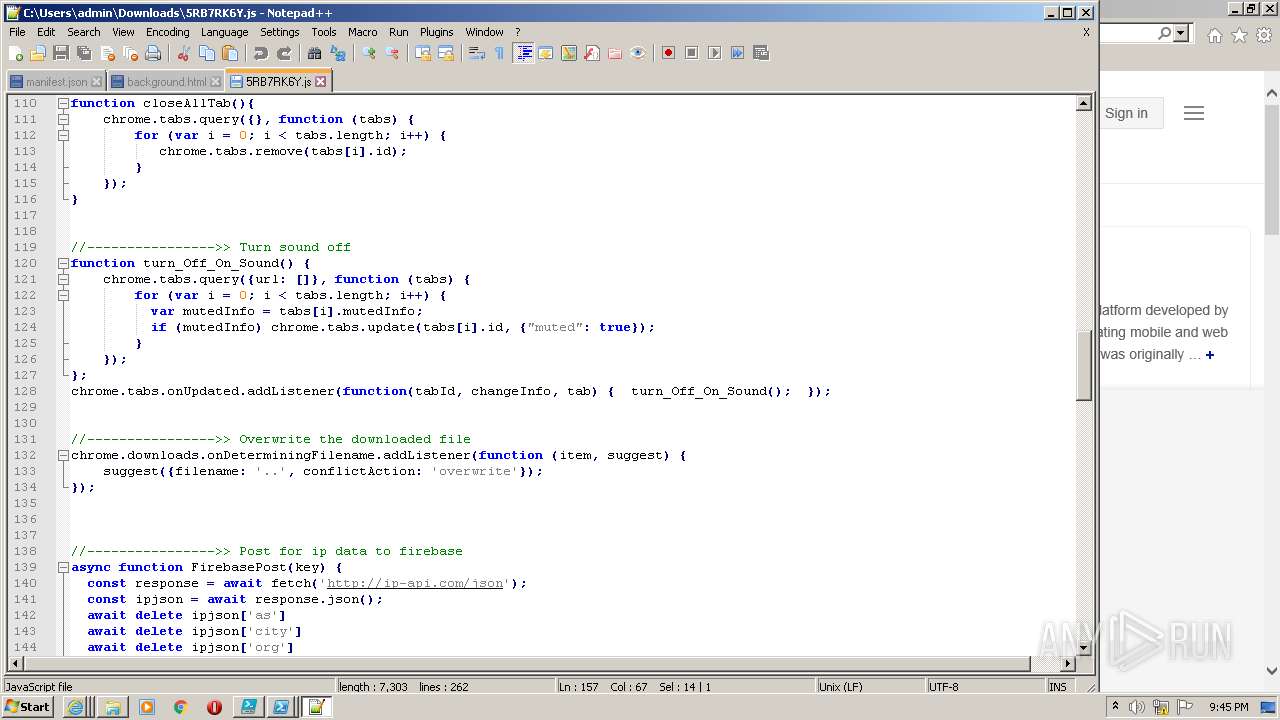Screen dimensions: 1280x720
Task: Click Sign in in the browser window
Action: tap(1126, 113)
